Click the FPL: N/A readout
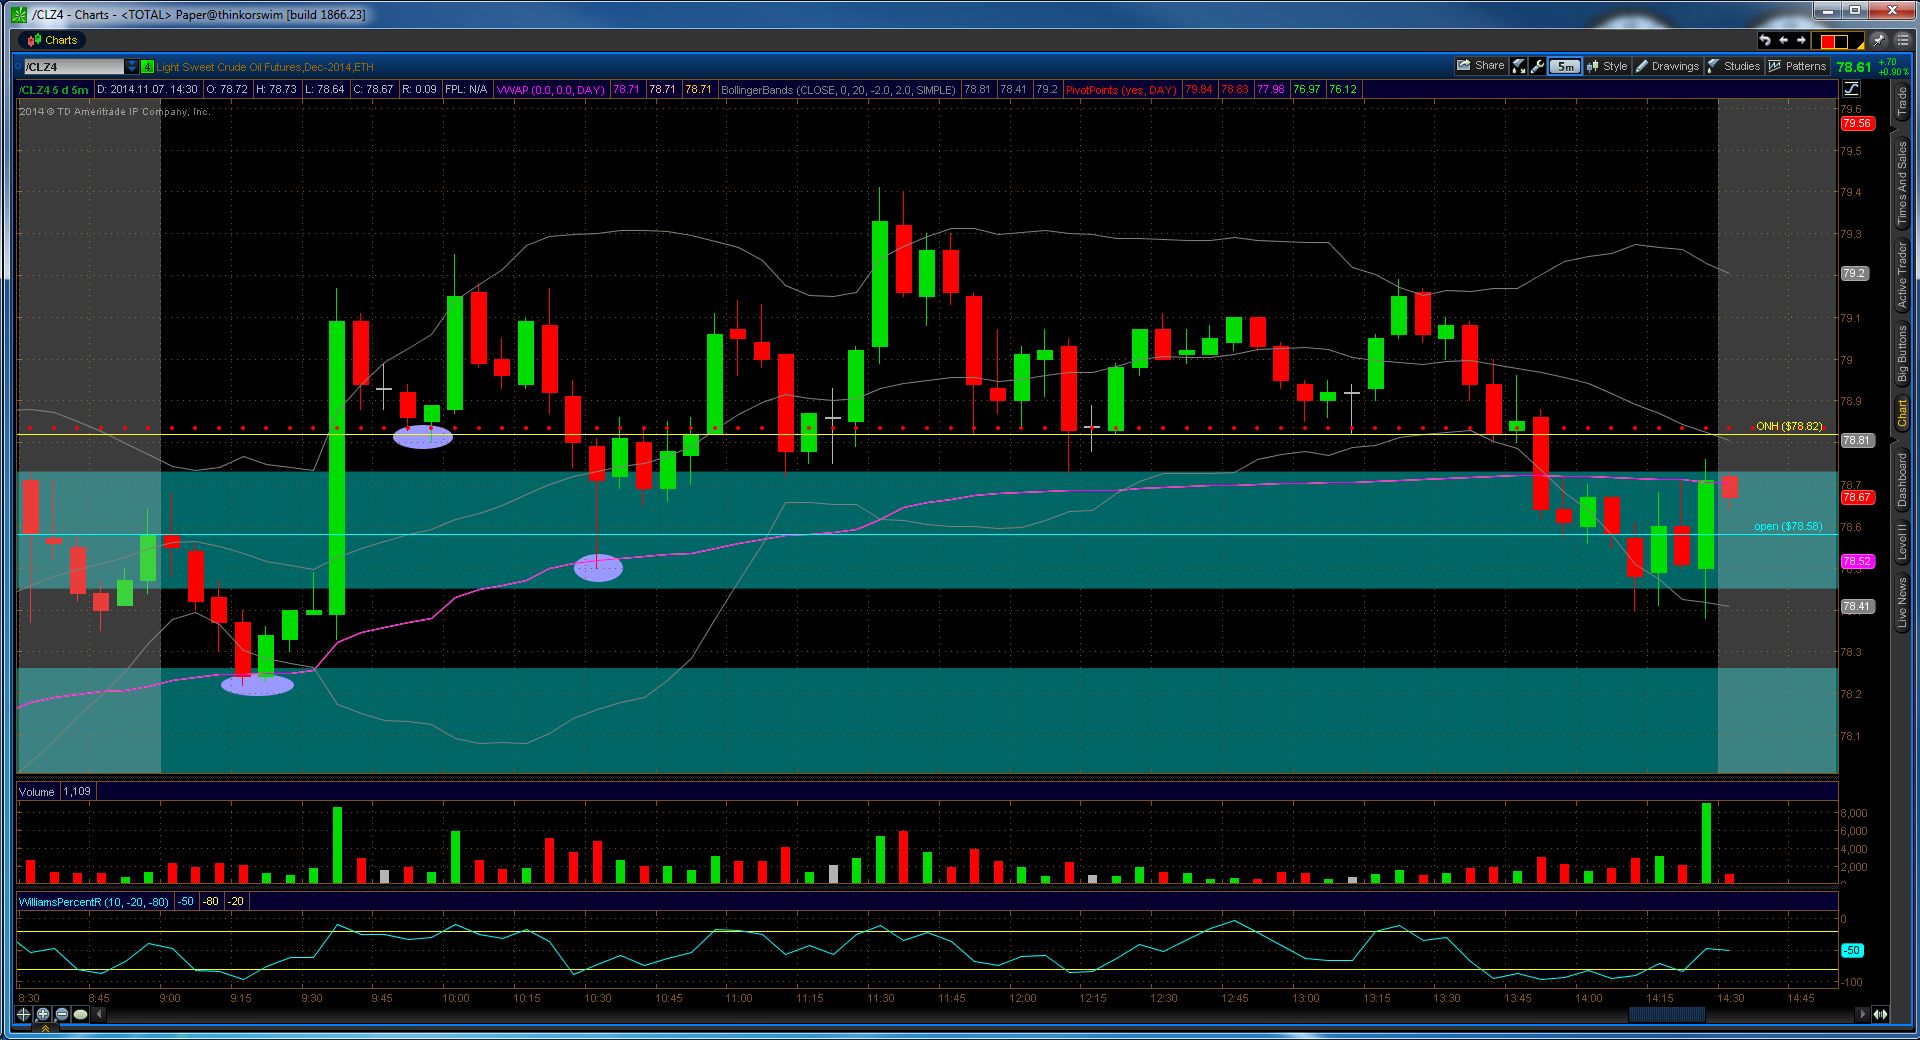The width and height of the screenshot is (1920, 1040). pos(466,90)
